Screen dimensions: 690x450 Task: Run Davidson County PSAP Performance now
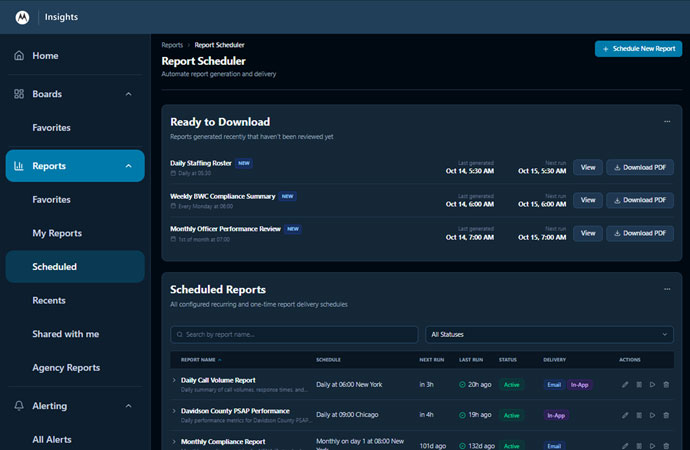point(653,415)
